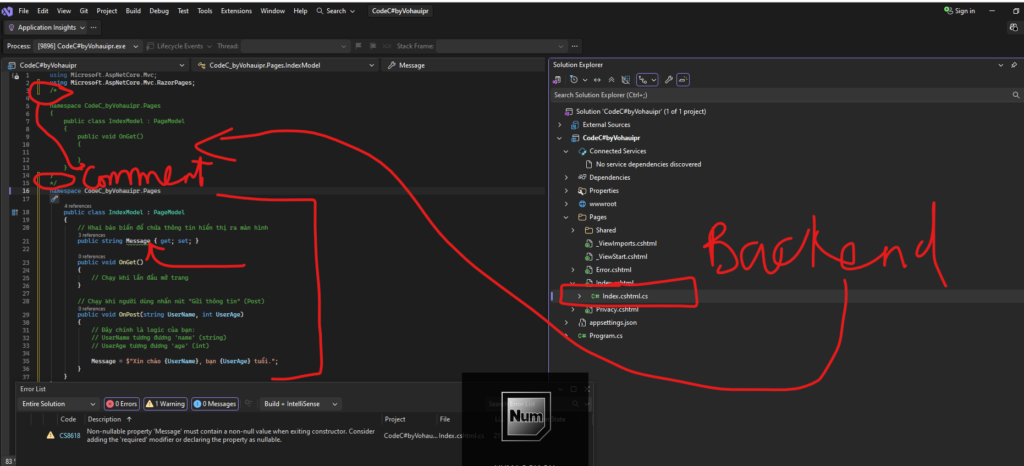Toggle the 0 Messages filter
The height and width of the screenshot is (466, 1024).
(215, 404)
